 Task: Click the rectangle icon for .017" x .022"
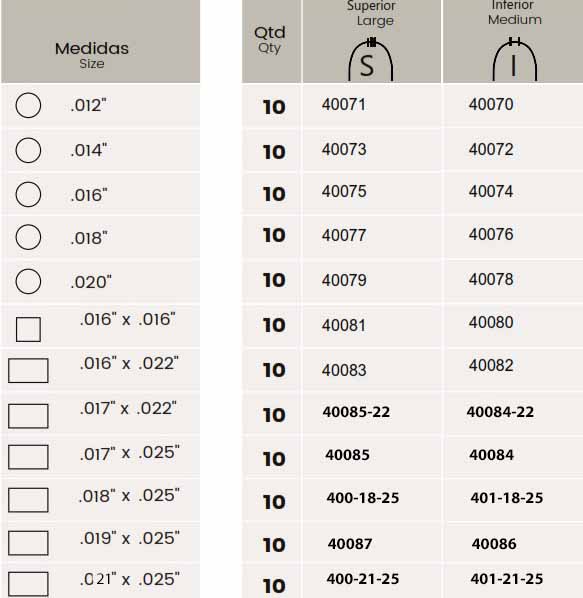coord(28,416)
